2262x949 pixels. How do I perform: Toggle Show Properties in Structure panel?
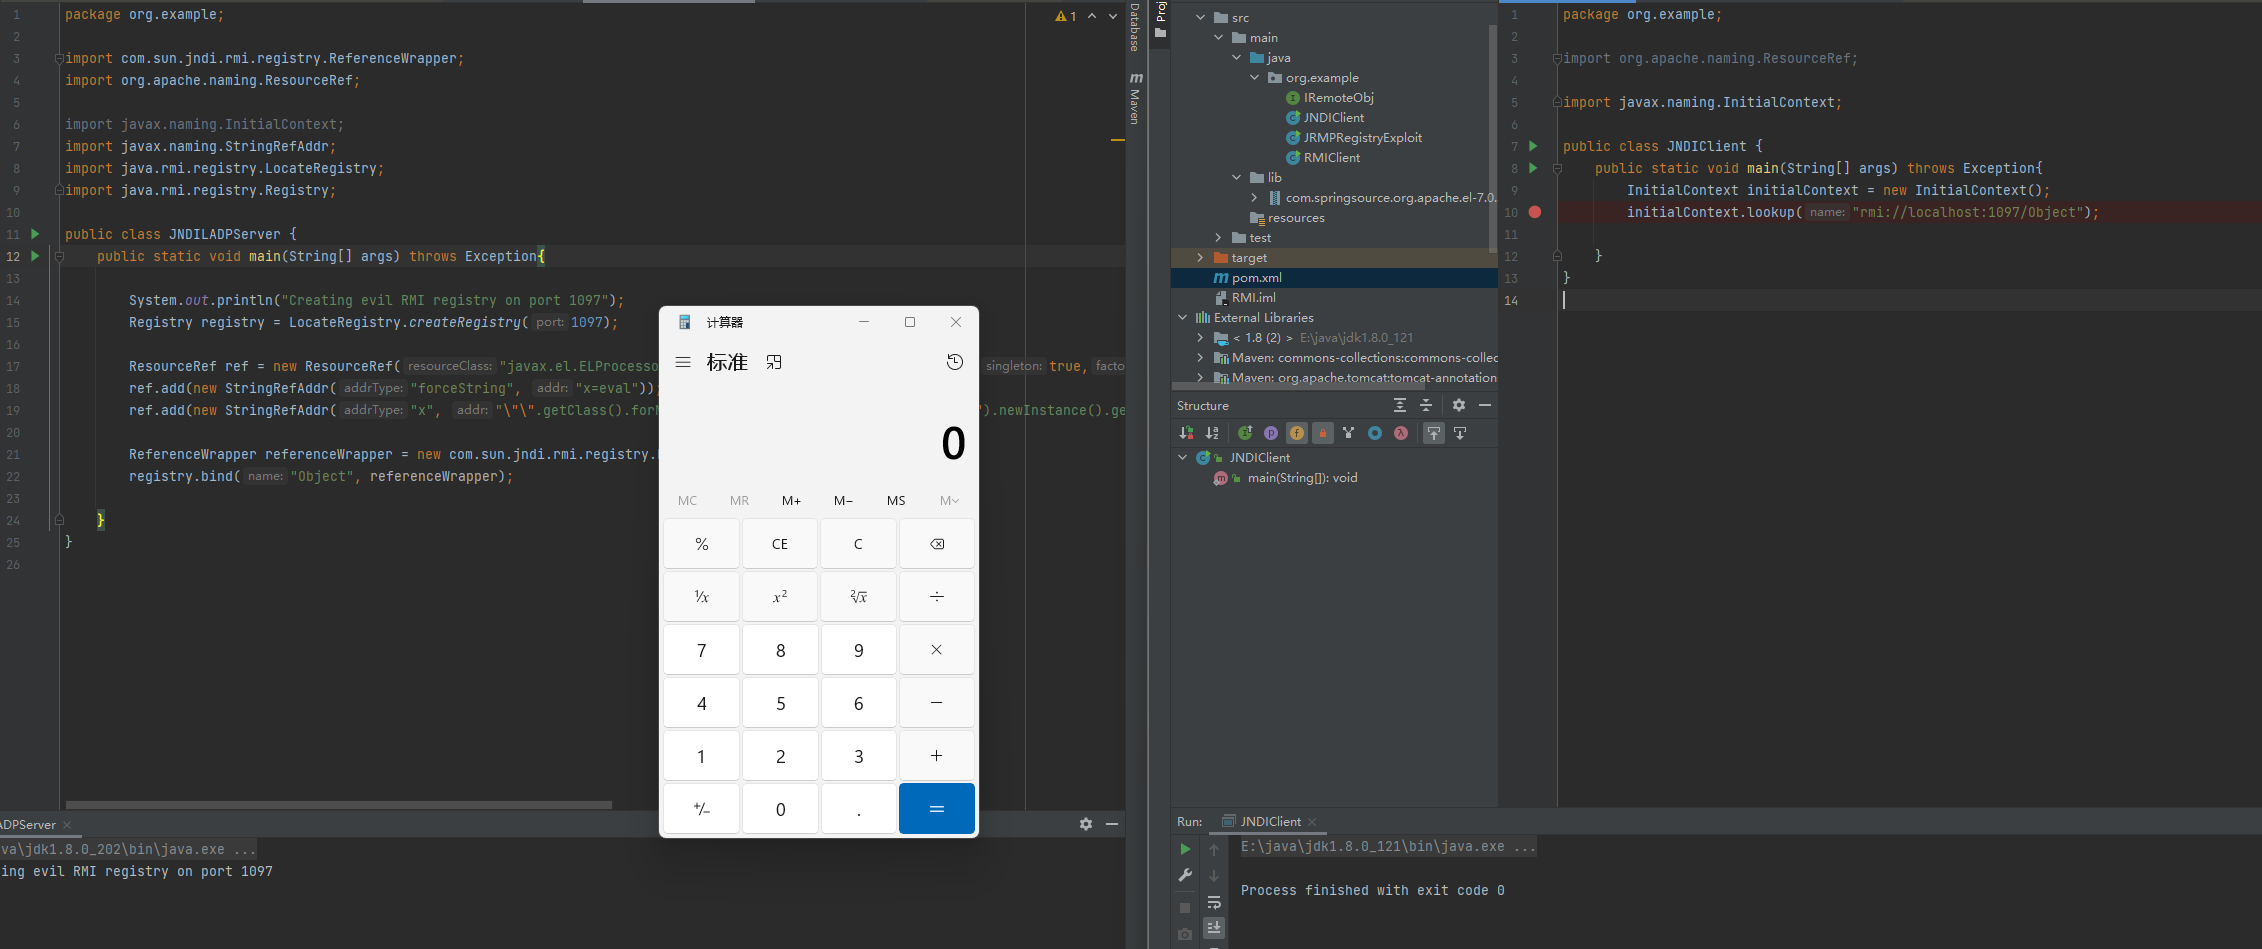1271,433
